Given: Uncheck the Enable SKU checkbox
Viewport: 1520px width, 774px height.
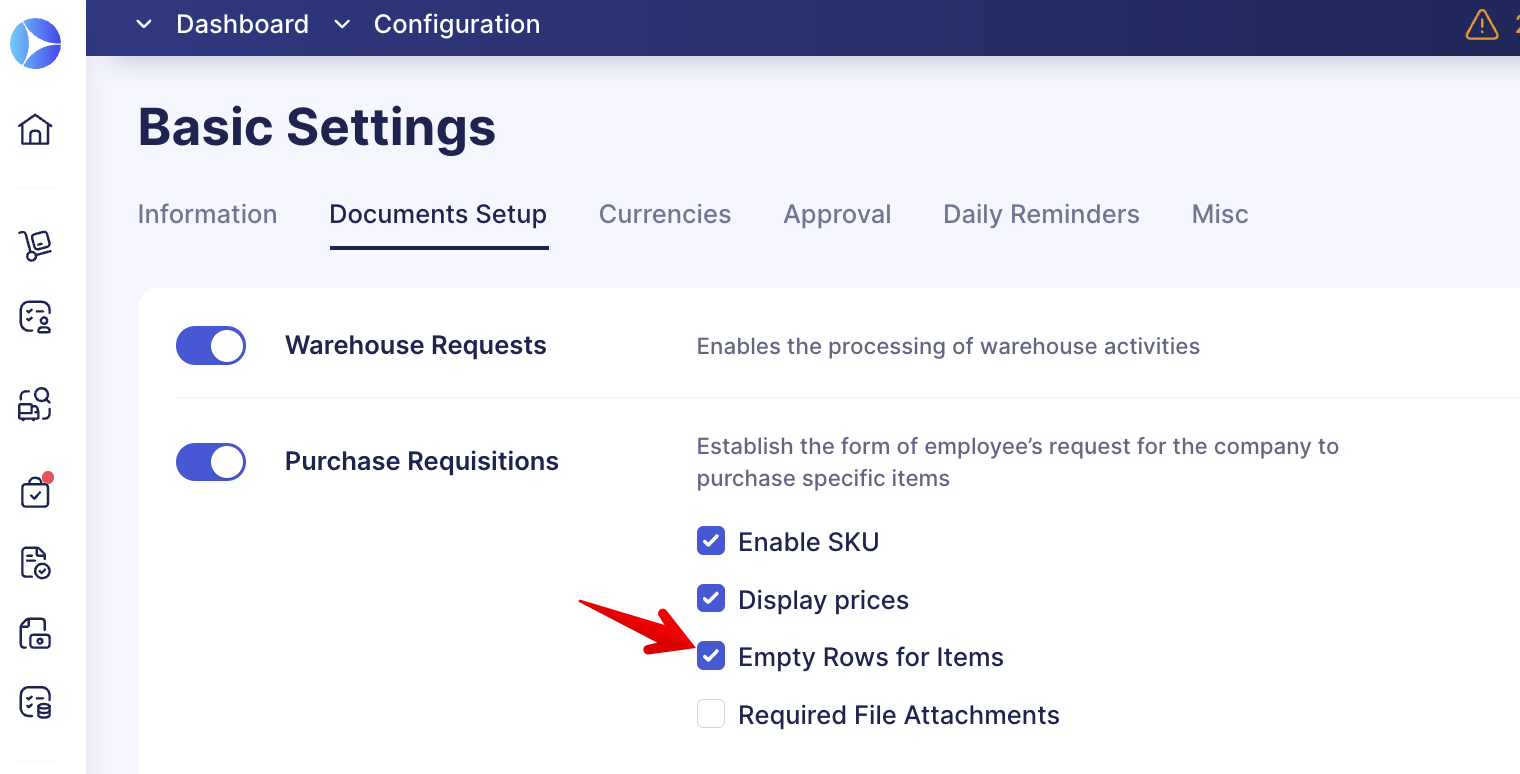Looking at the screenshot, I should [x=711, y=541].
